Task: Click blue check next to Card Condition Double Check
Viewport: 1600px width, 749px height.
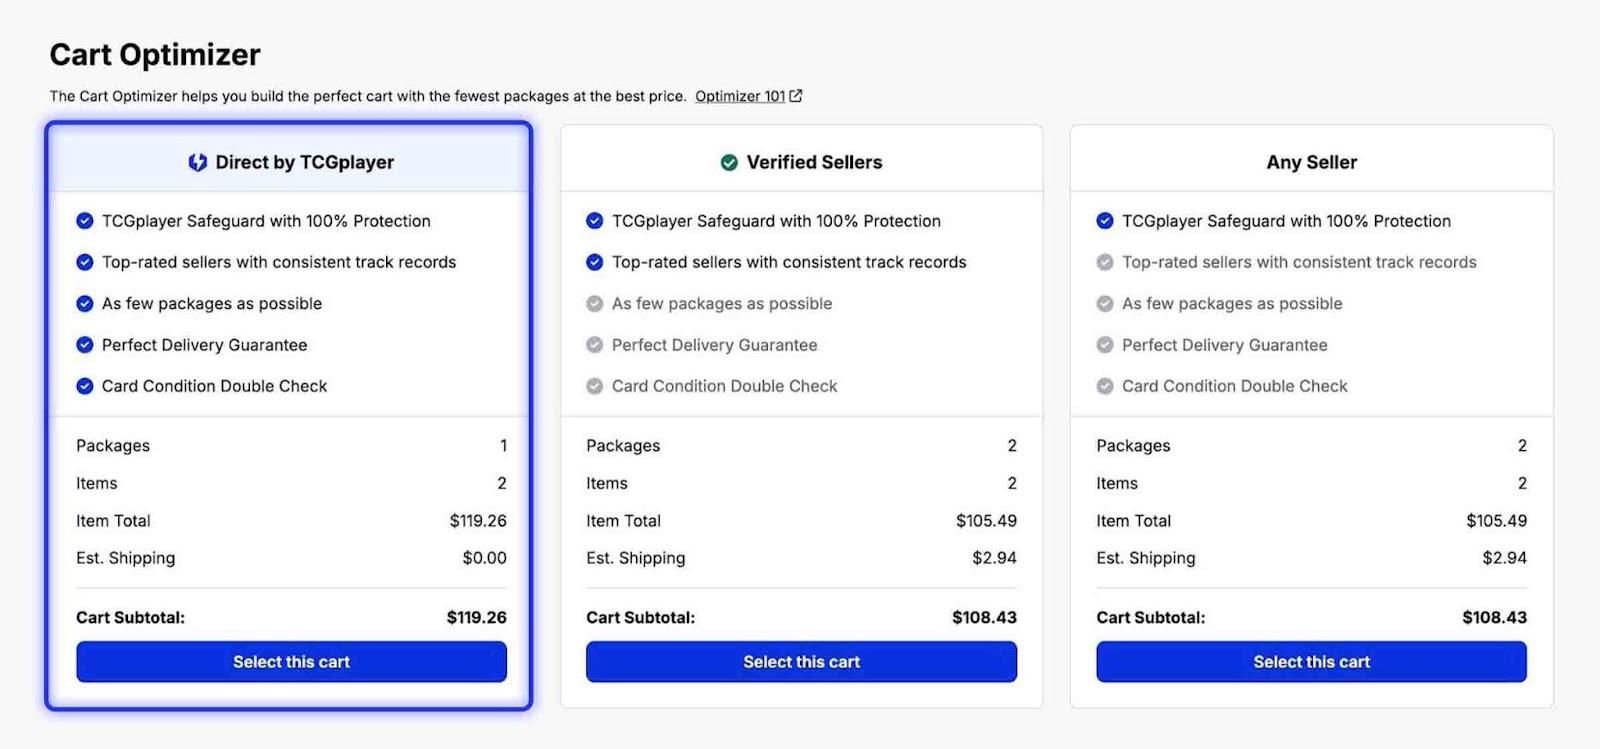Action: (85, 386)
